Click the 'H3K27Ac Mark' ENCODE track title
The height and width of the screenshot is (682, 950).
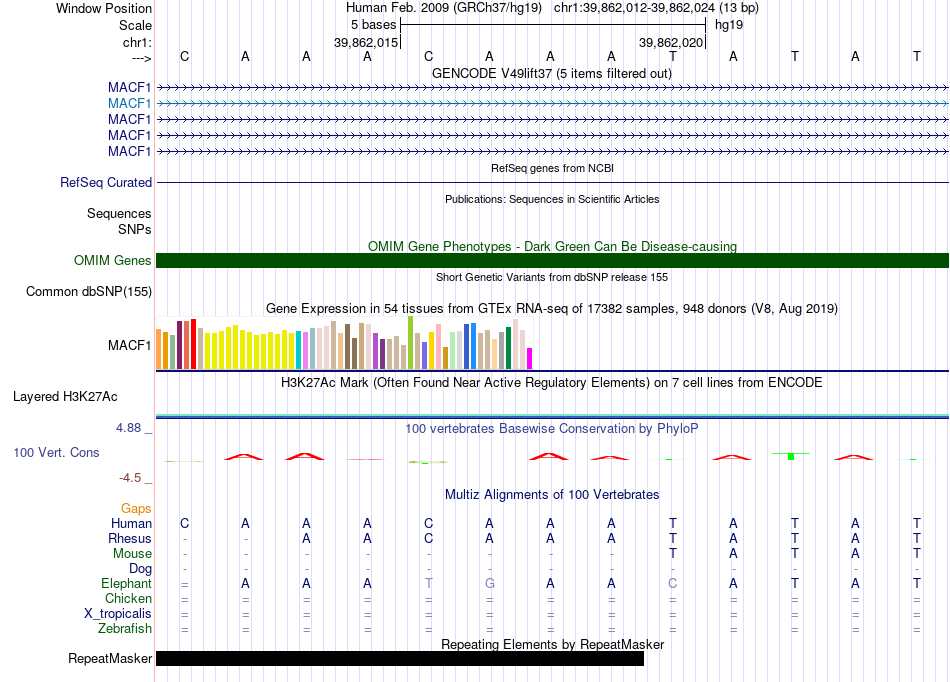pos(551,383)
